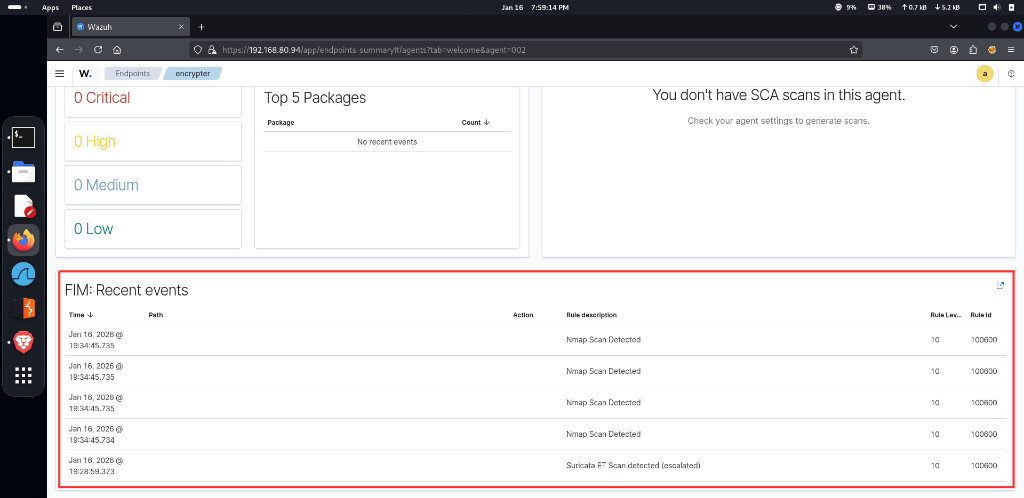
Task: Click the timestamp 19:34:45.734 event
Action: coord(95,434)
